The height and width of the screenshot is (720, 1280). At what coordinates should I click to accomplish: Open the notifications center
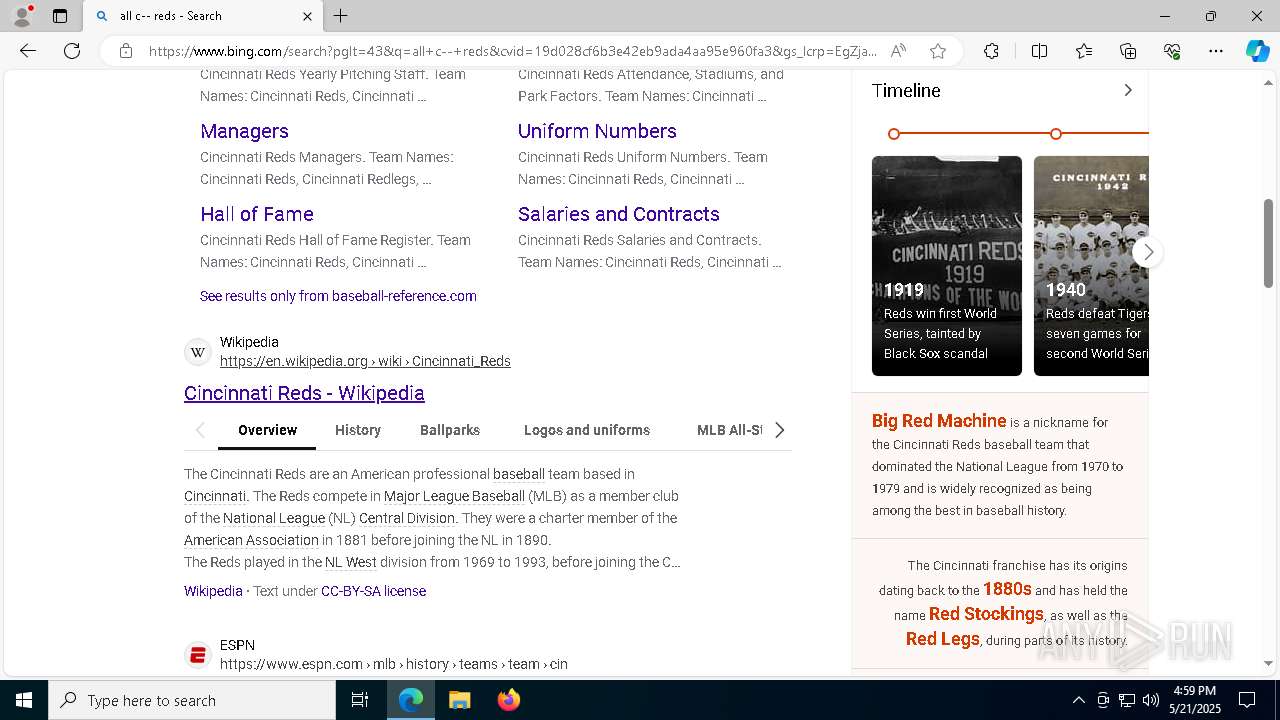(x=1247, y=700)
